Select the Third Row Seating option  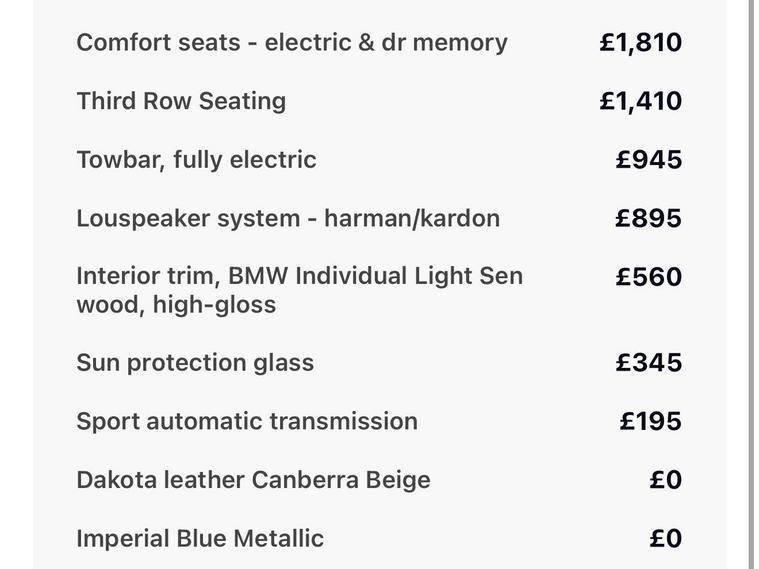[181, 101]
